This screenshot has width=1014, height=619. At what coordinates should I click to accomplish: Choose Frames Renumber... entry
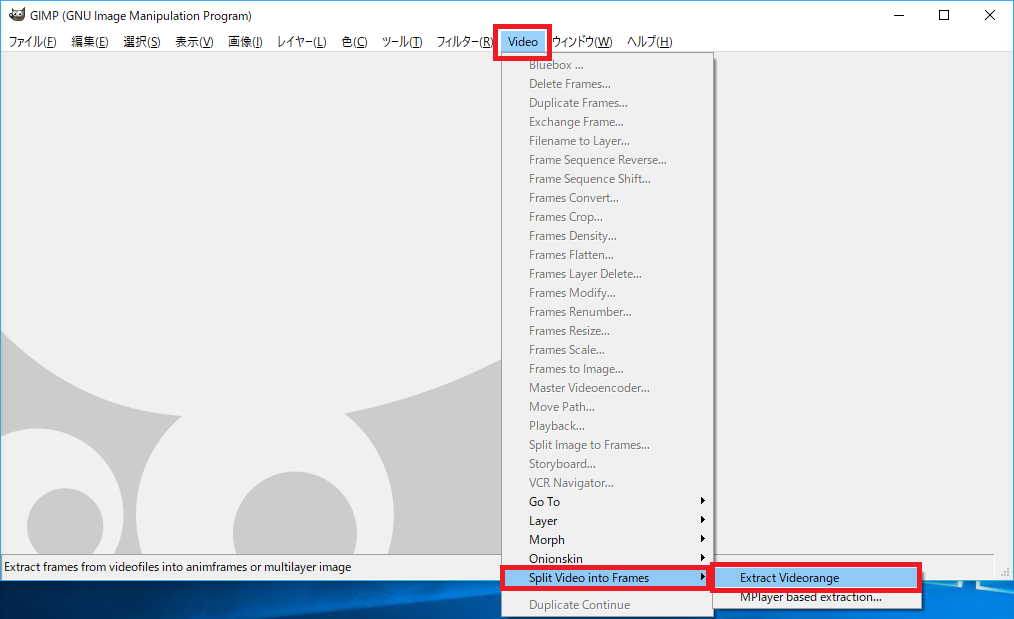point(607,312)
